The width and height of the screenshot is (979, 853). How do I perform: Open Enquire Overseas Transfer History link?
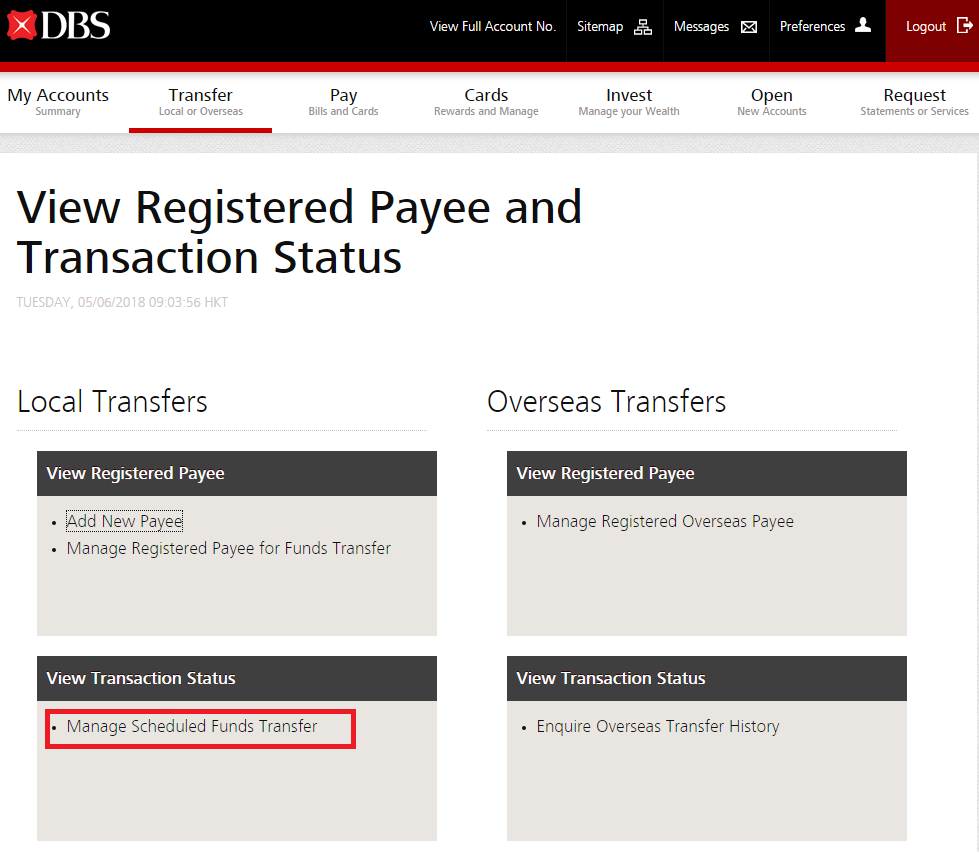pyautogui.click(x=658, y=727)
